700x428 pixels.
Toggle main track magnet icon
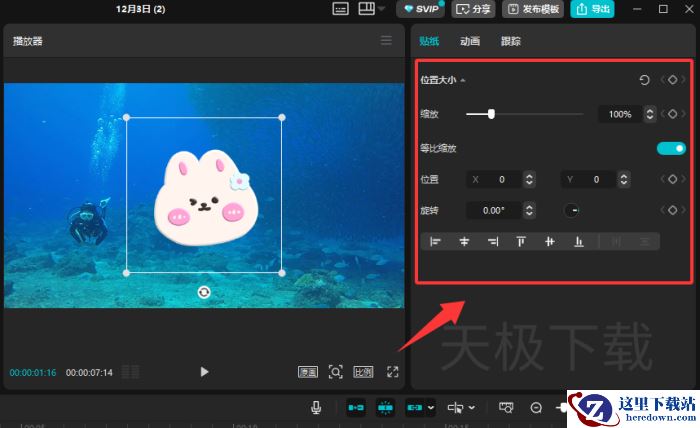356,407
